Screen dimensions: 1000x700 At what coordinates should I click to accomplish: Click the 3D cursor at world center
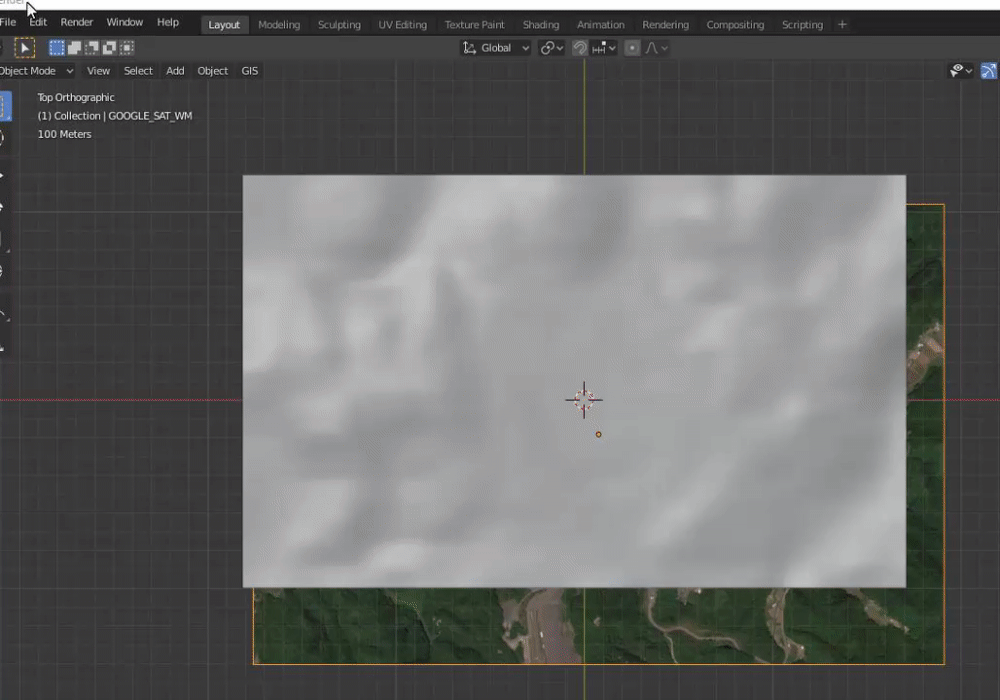pos(584,400)
